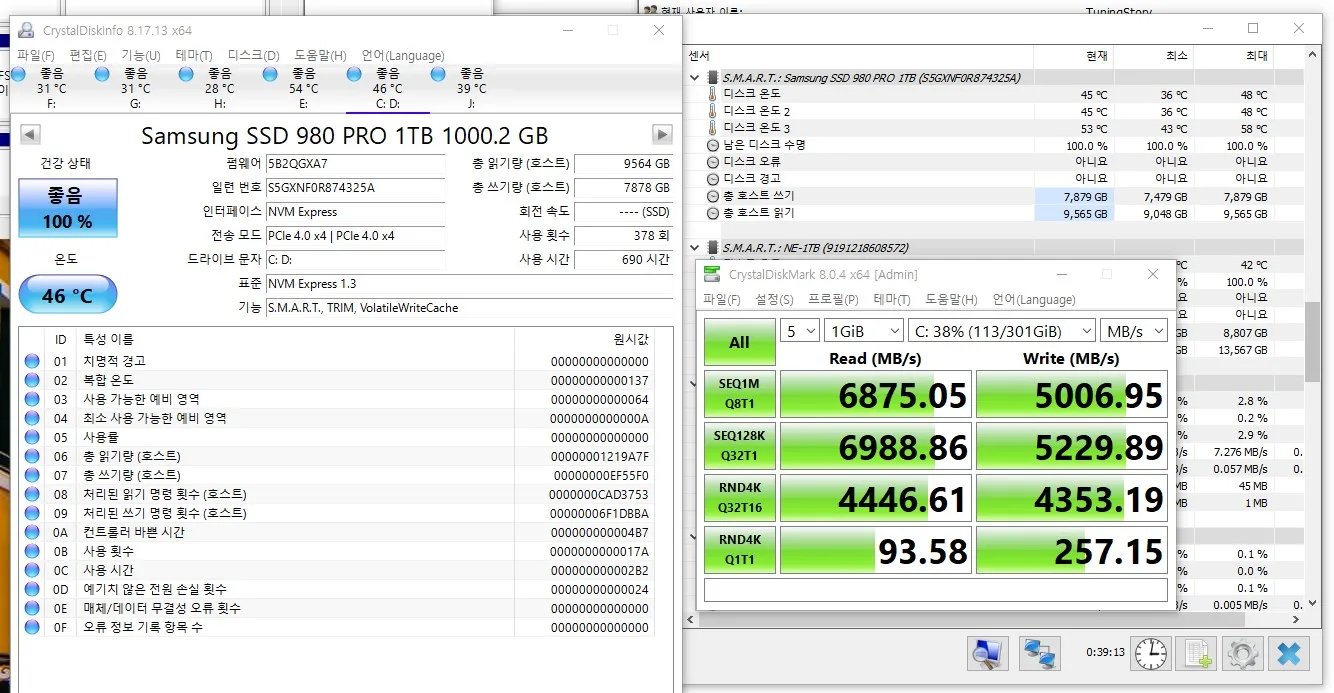Go to next disk with right arrow
1334x693 pixels.
[662, 134]
